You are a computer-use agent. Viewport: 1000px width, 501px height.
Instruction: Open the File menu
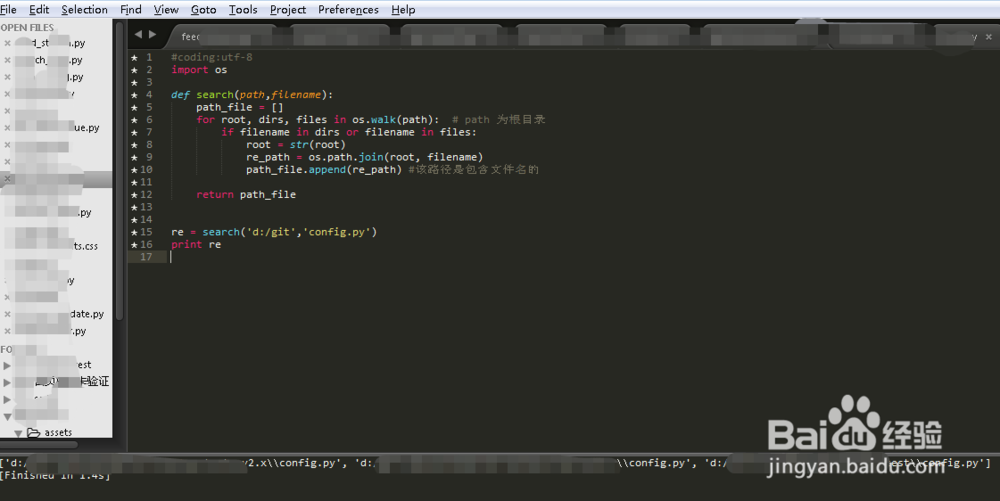click(x=8, y=10)
